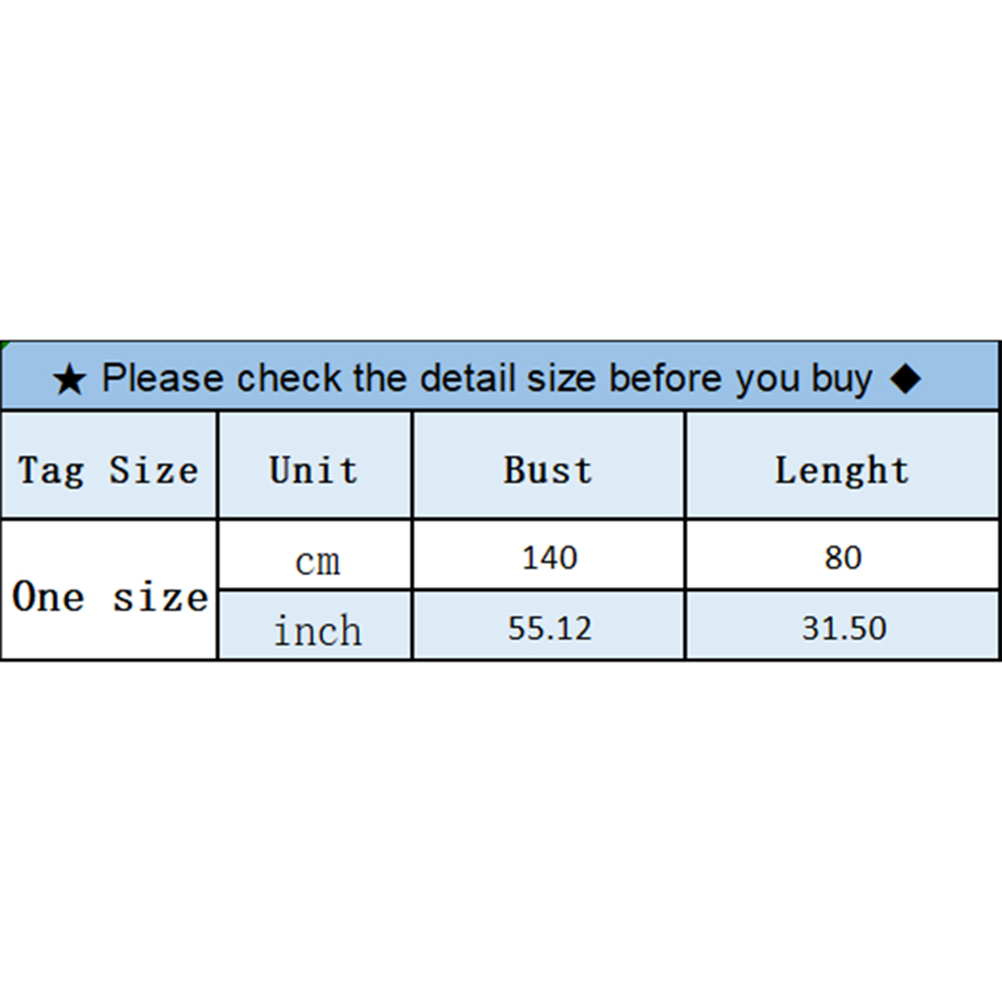The width and height of the screenshot is (1002, 1002).
Task: Click the word "Please" in the banner
Action: (162, 379)
